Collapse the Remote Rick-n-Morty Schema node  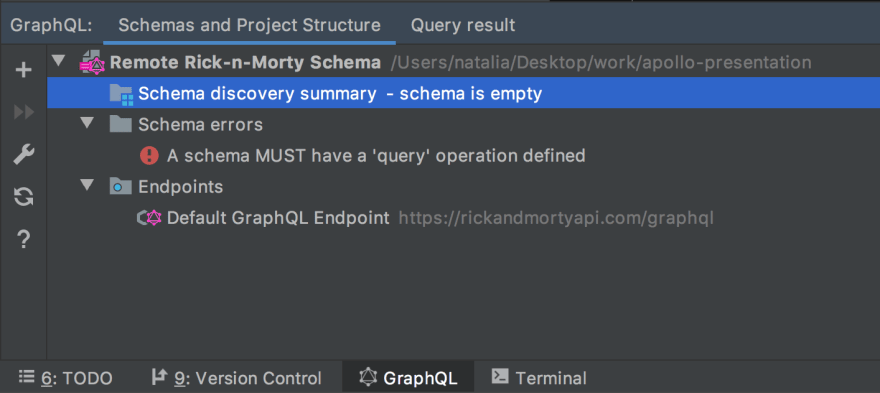[x=58, y=61]
